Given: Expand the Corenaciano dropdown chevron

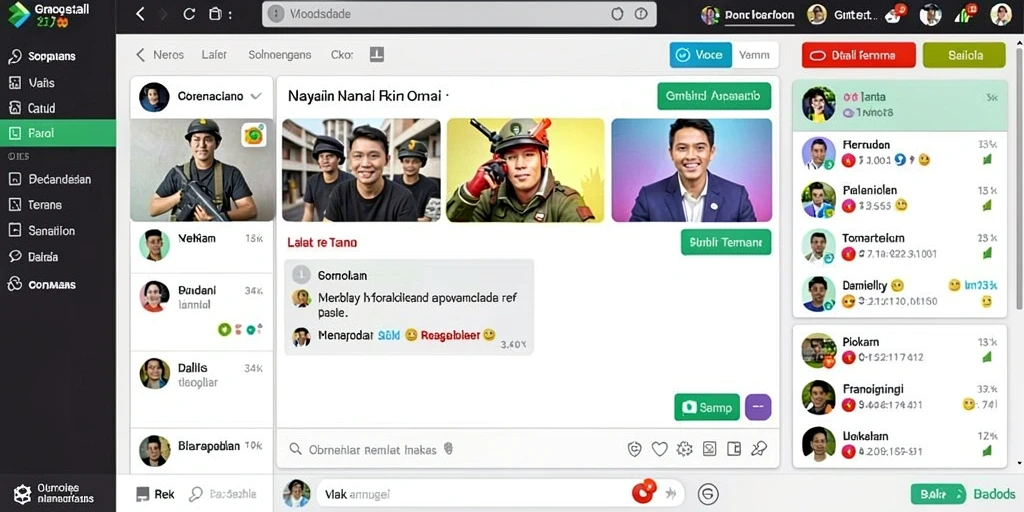Looking at the screenshot, I should [256, 96].
